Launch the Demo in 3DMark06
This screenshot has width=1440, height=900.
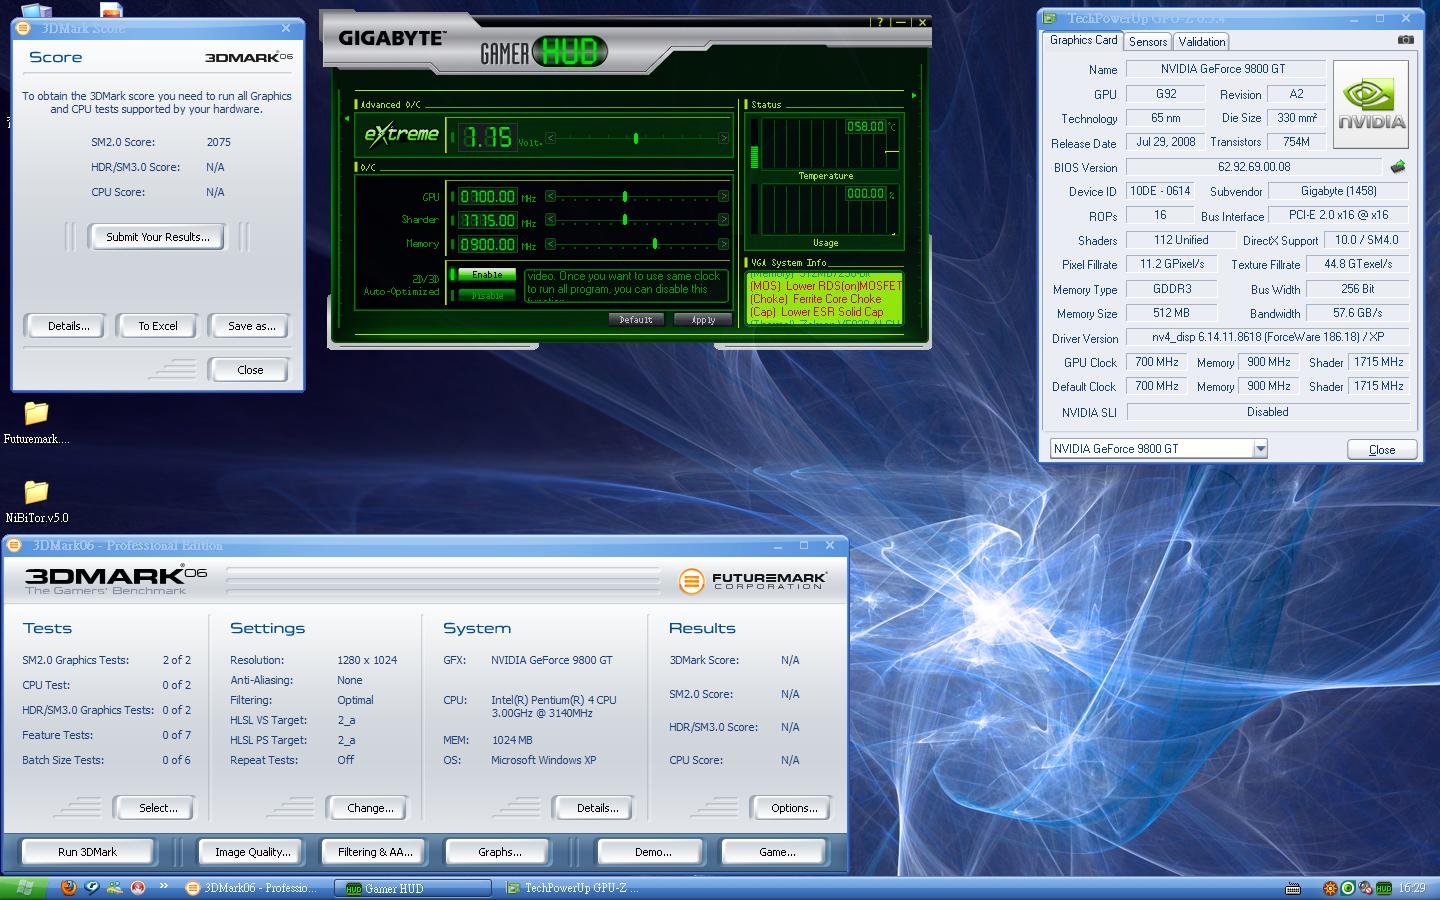(x=652, y=852)
